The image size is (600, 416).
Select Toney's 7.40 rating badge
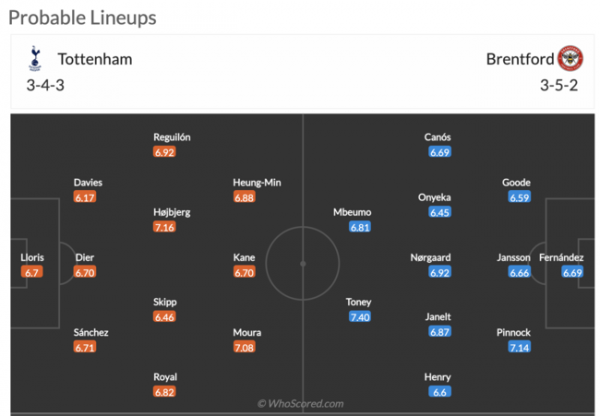click(x=359, y=317)
